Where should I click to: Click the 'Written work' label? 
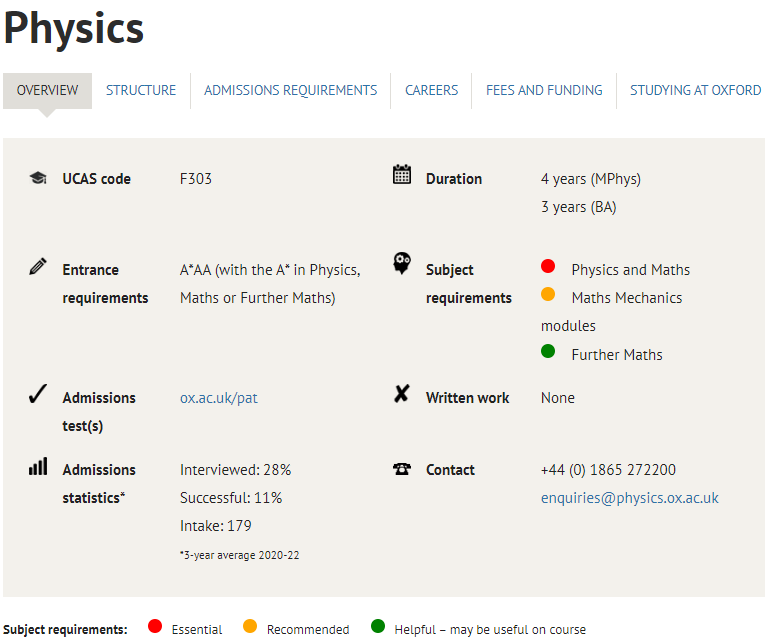click(468, 398)
